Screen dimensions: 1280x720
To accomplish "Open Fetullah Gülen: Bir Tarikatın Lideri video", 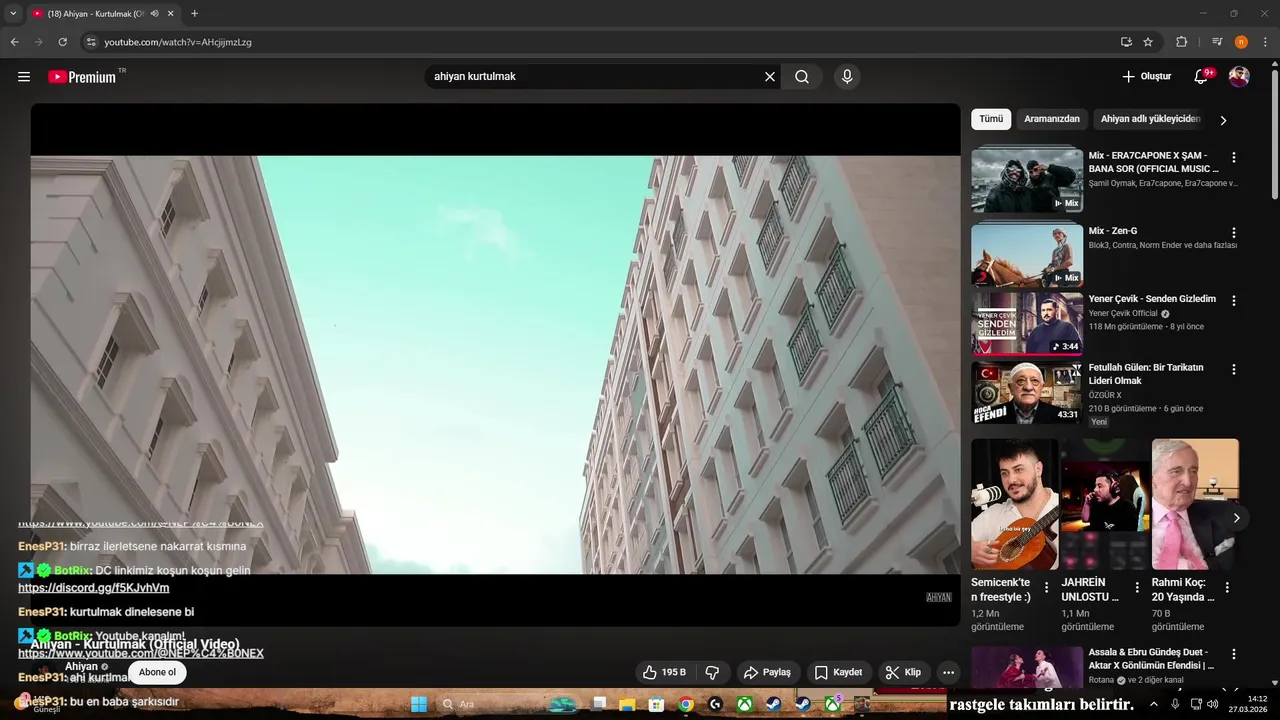I will click(x=1027, y=393).
